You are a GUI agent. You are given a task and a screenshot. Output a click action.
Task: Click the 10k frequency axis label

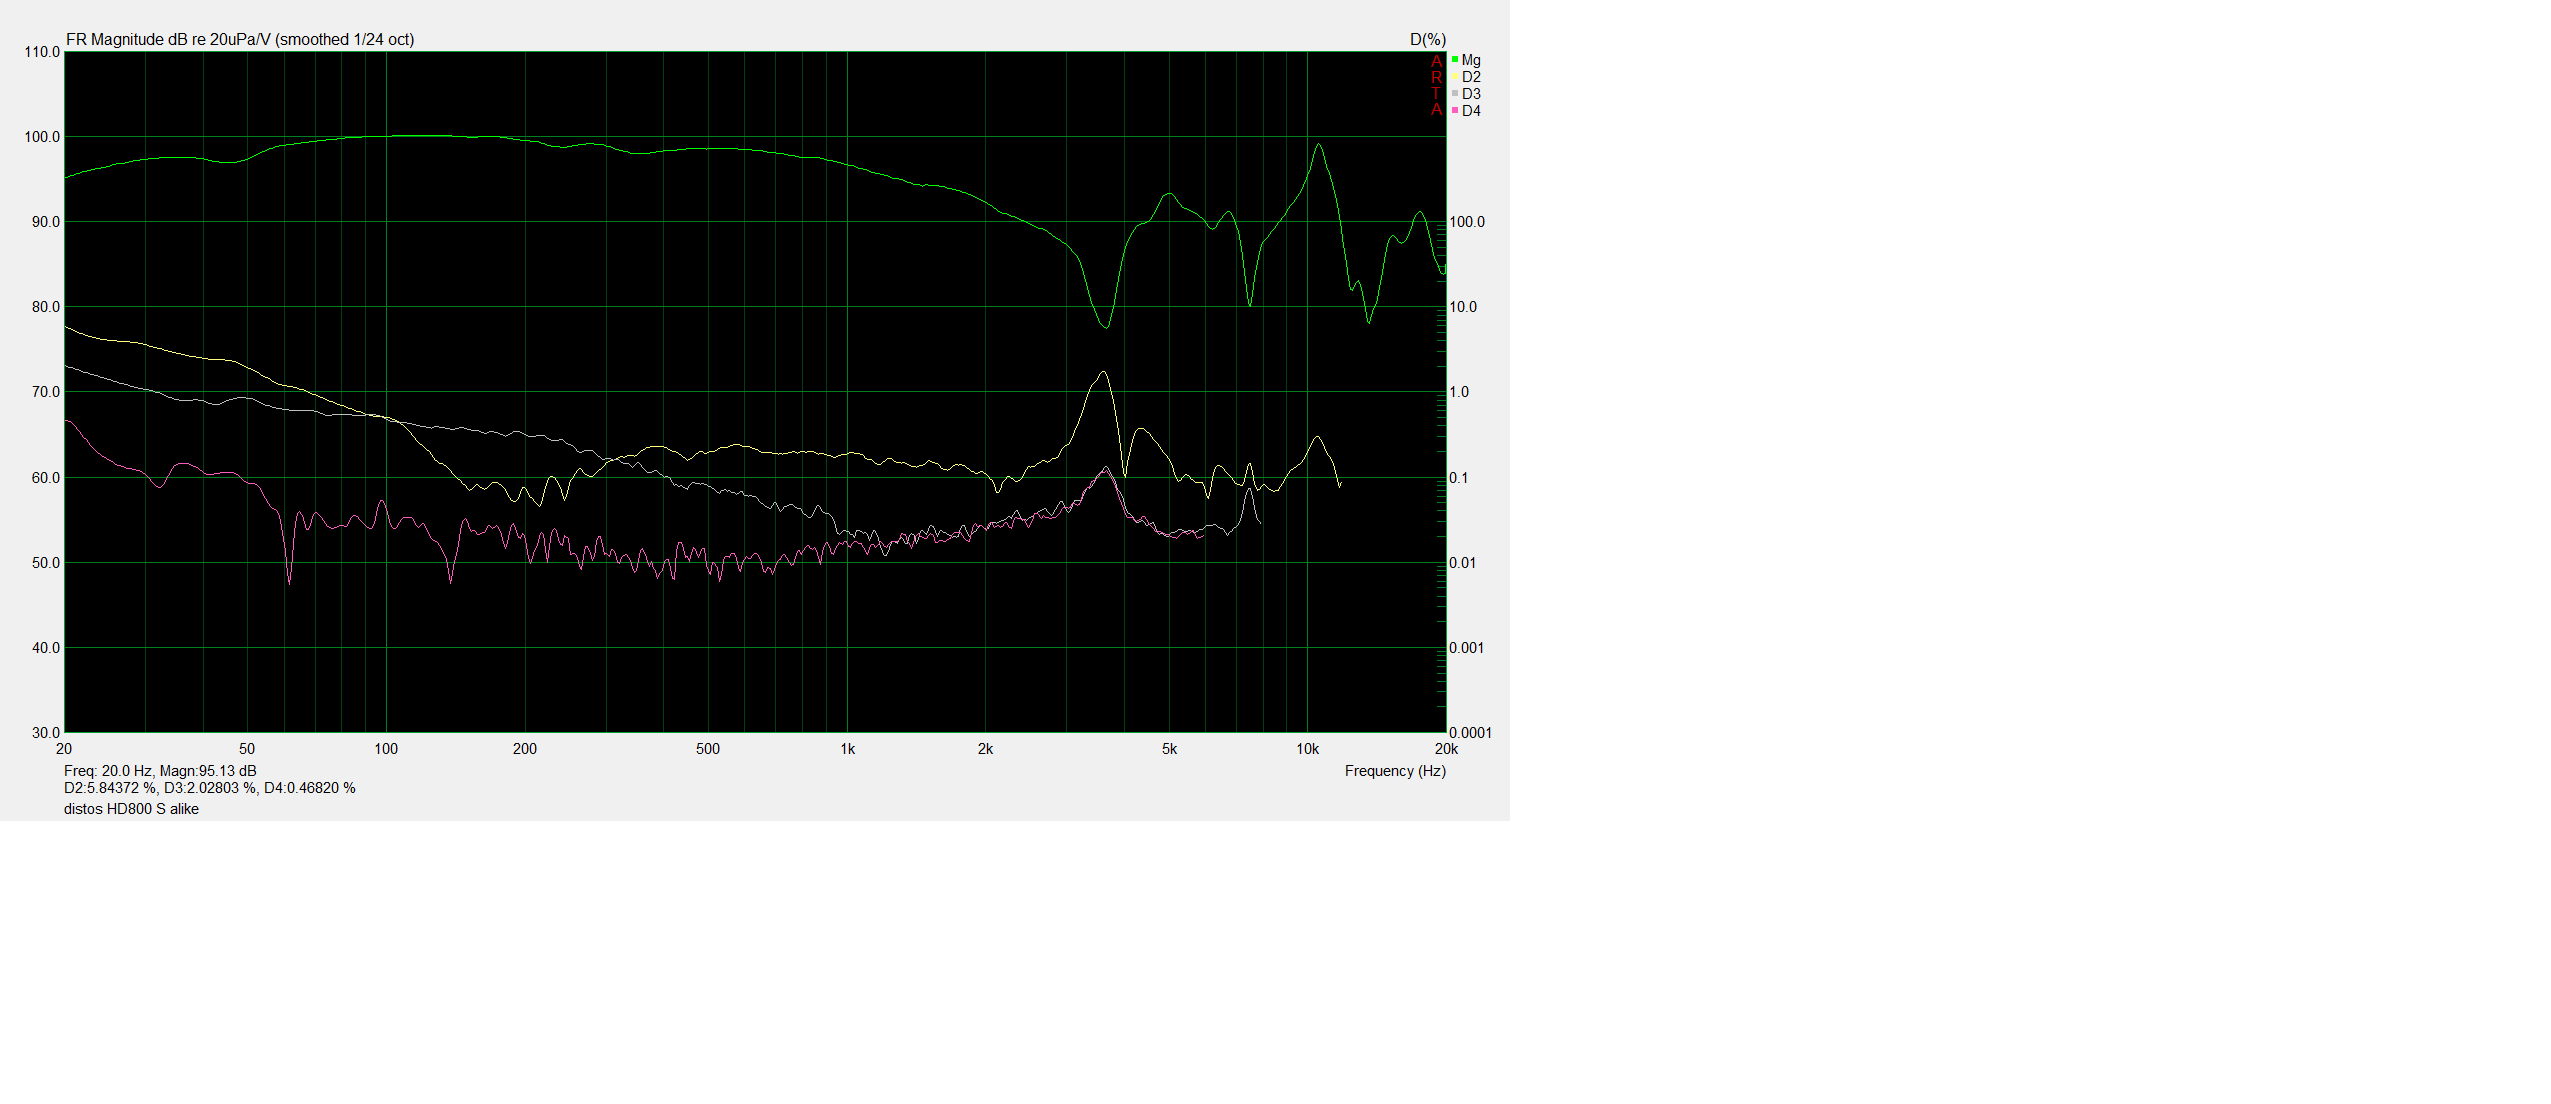[1307, 749]
